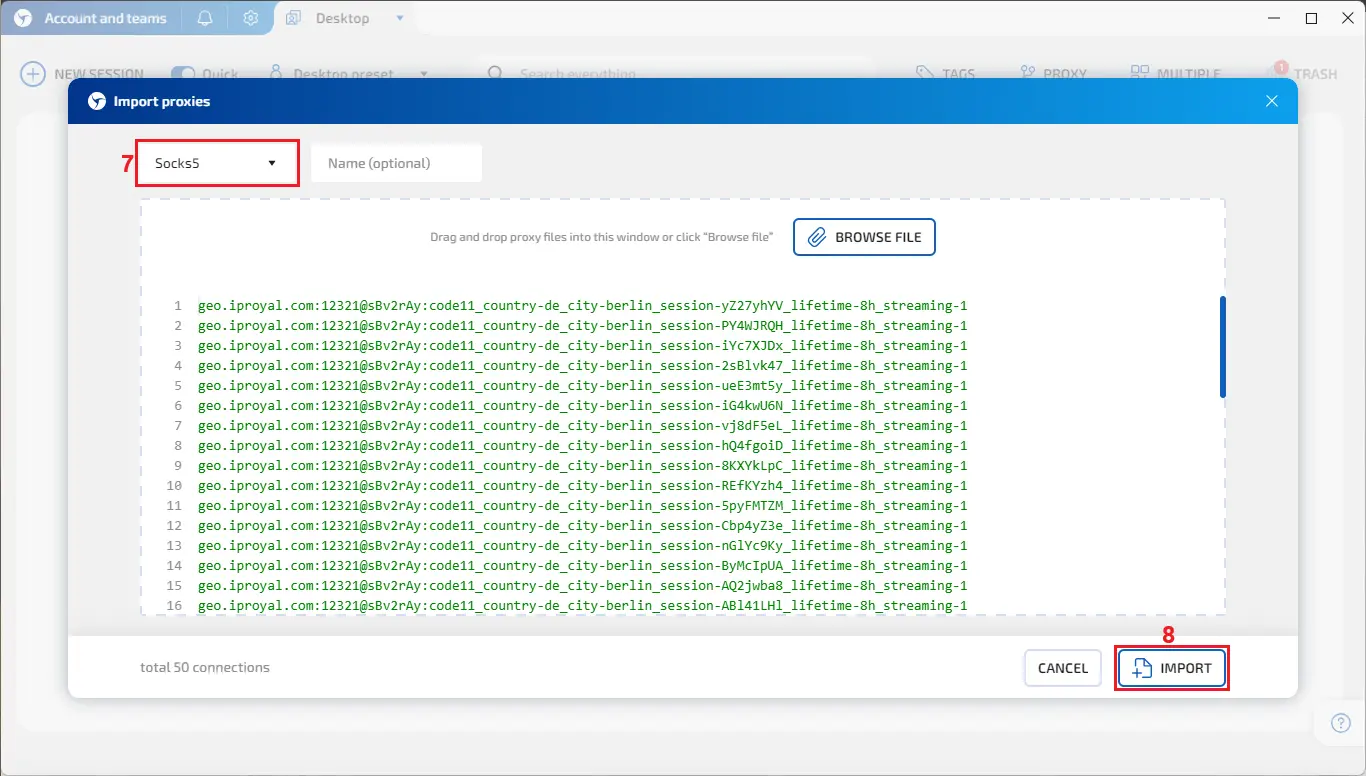Expand the Desktop preset dropdown arrow
Image resolution: width=1366 pixels, height=776 pixels.
(x=423, y=74)
